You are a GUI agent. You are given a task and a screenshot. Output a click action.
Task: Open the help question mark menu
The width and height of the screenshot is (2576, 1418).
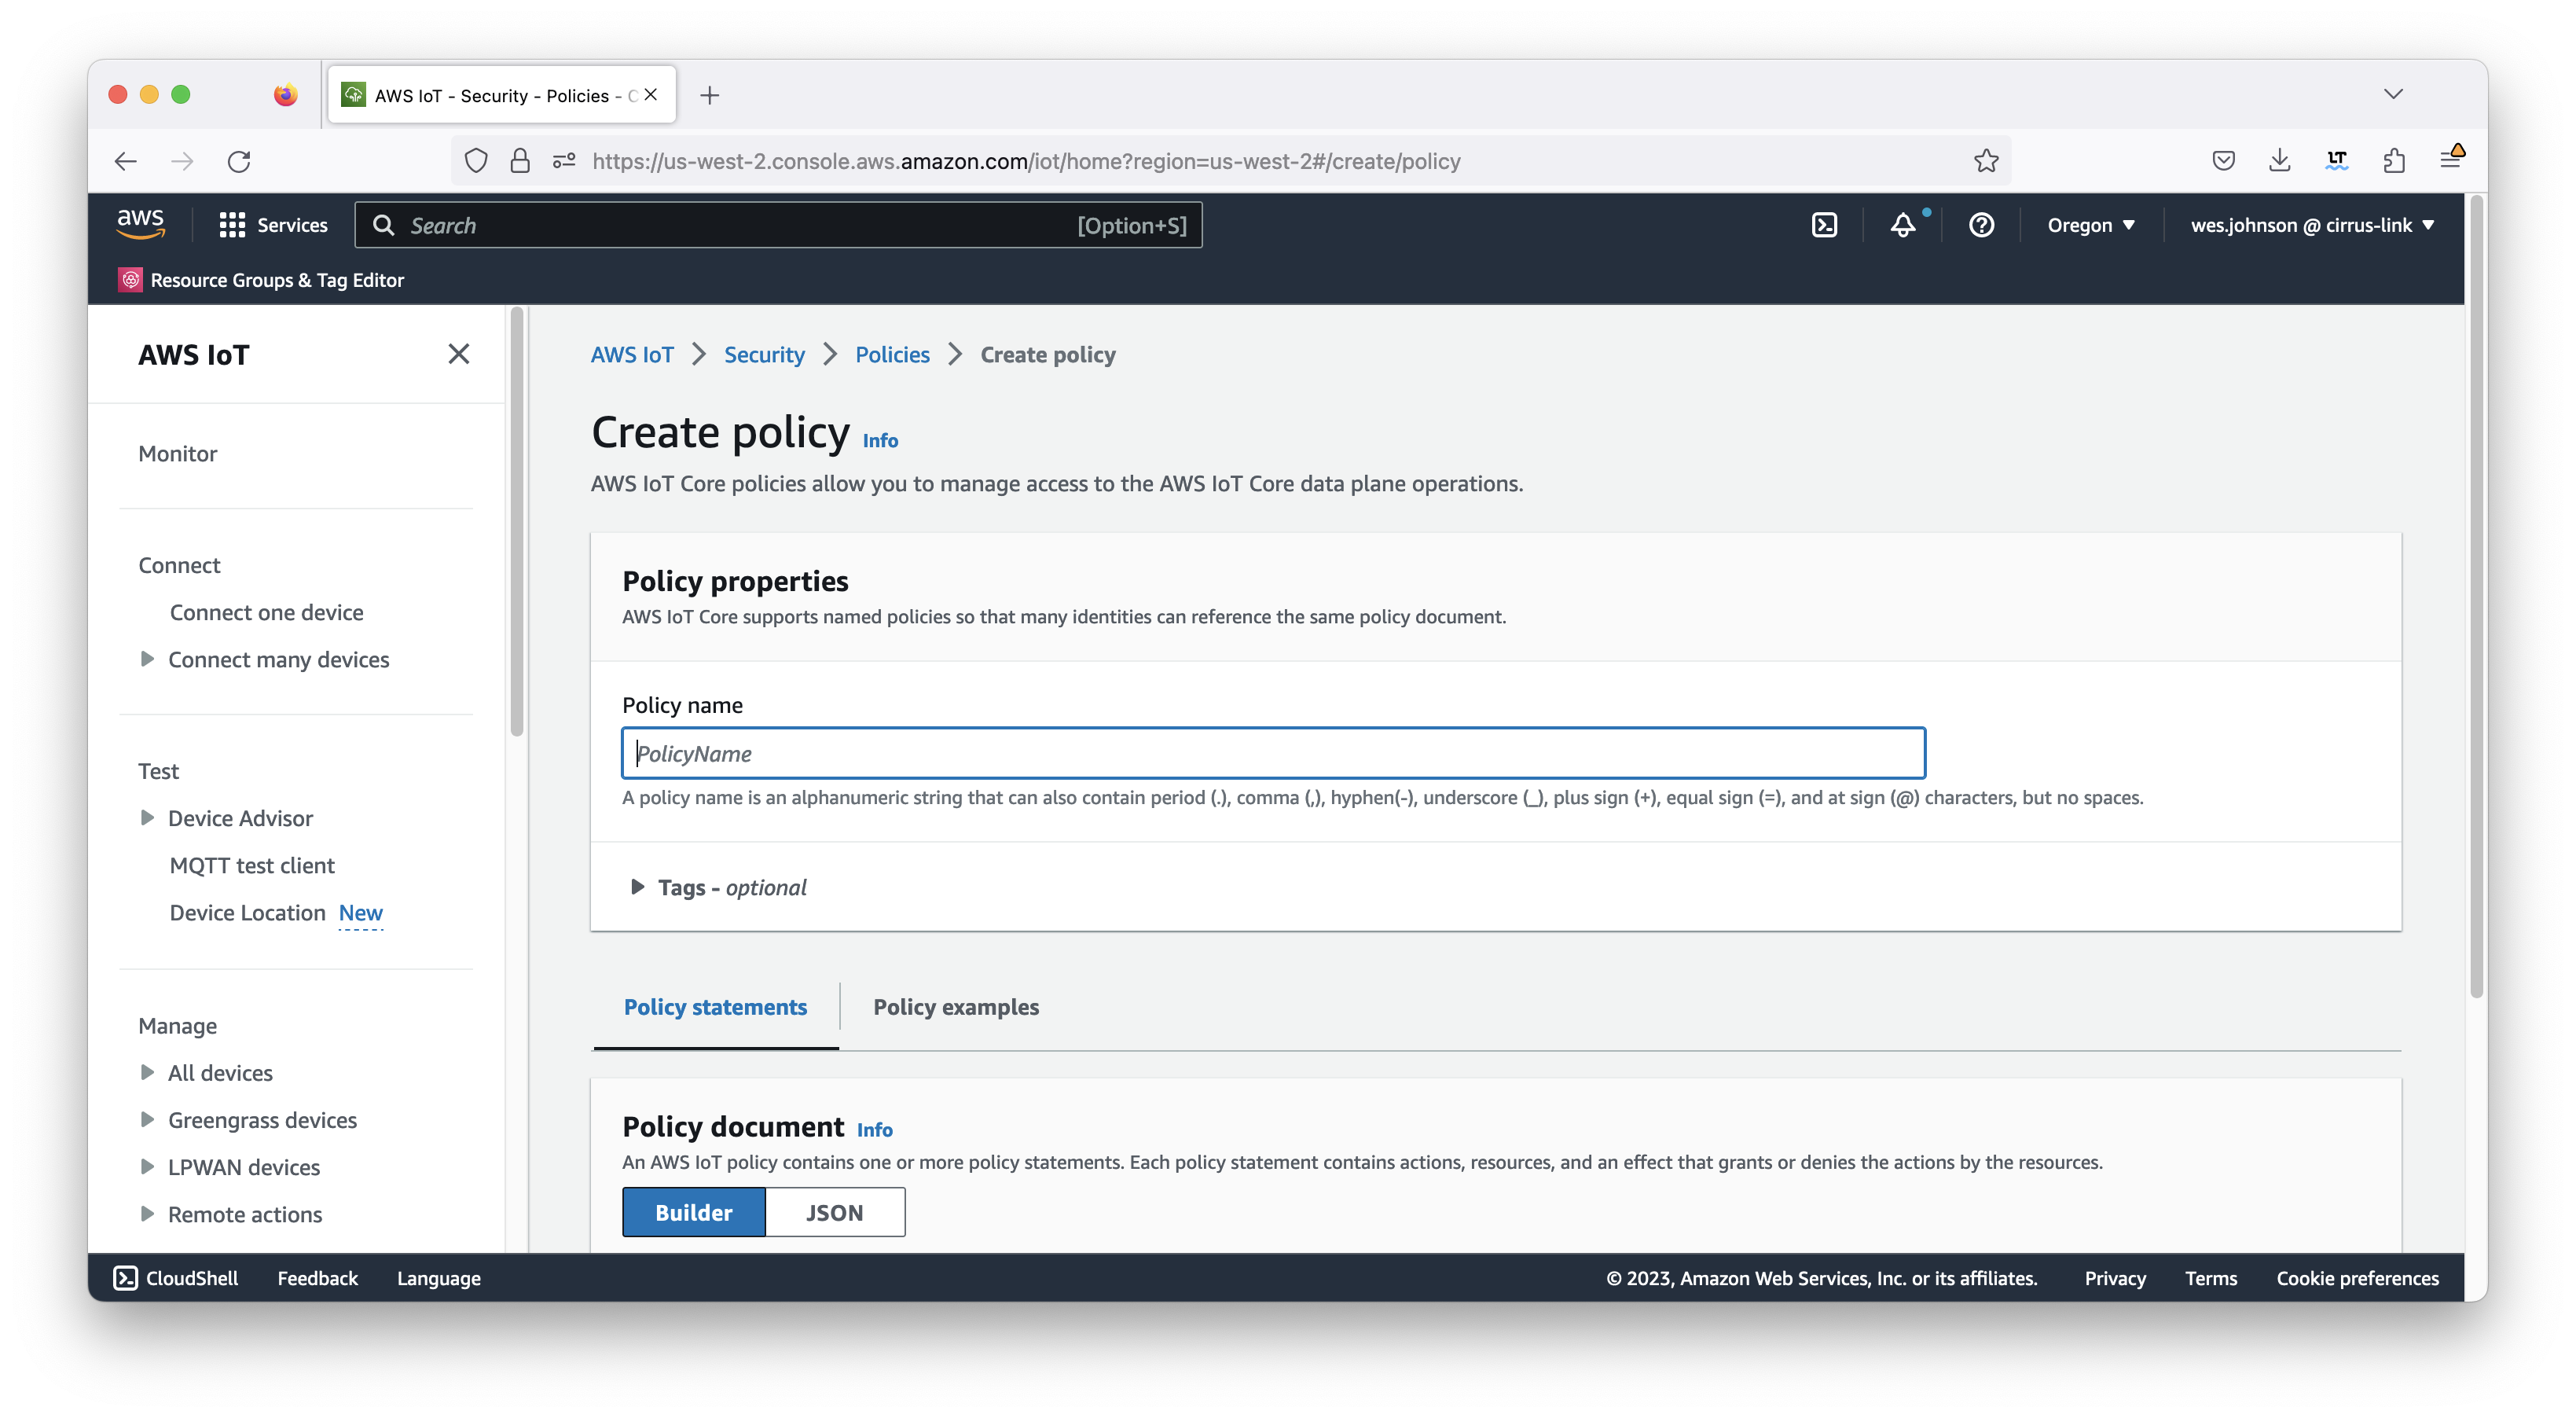pos(1981,225)
